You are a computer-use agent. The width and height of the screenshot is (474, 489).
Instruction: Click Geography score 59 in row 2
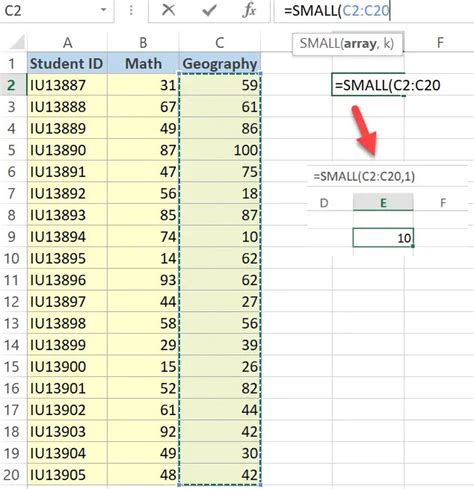pyautogui.click(x=220, y=85)
